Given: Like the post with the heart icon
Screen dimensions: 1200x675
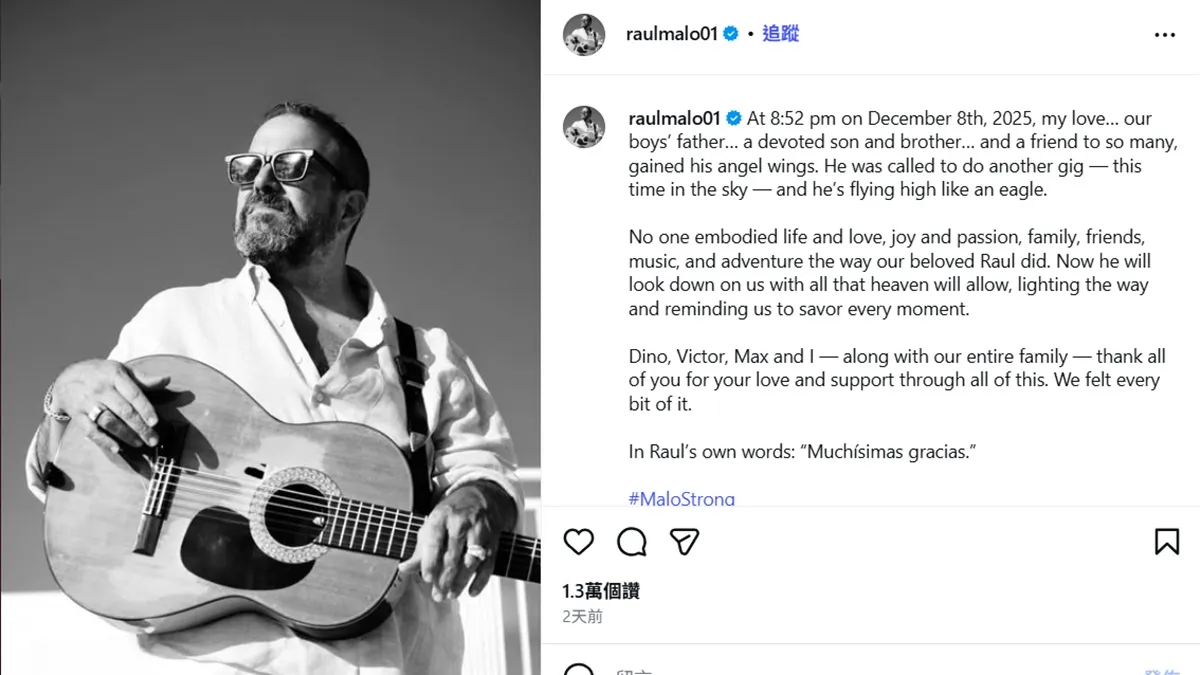Looking at the screenshot, I should pos(579,542).
